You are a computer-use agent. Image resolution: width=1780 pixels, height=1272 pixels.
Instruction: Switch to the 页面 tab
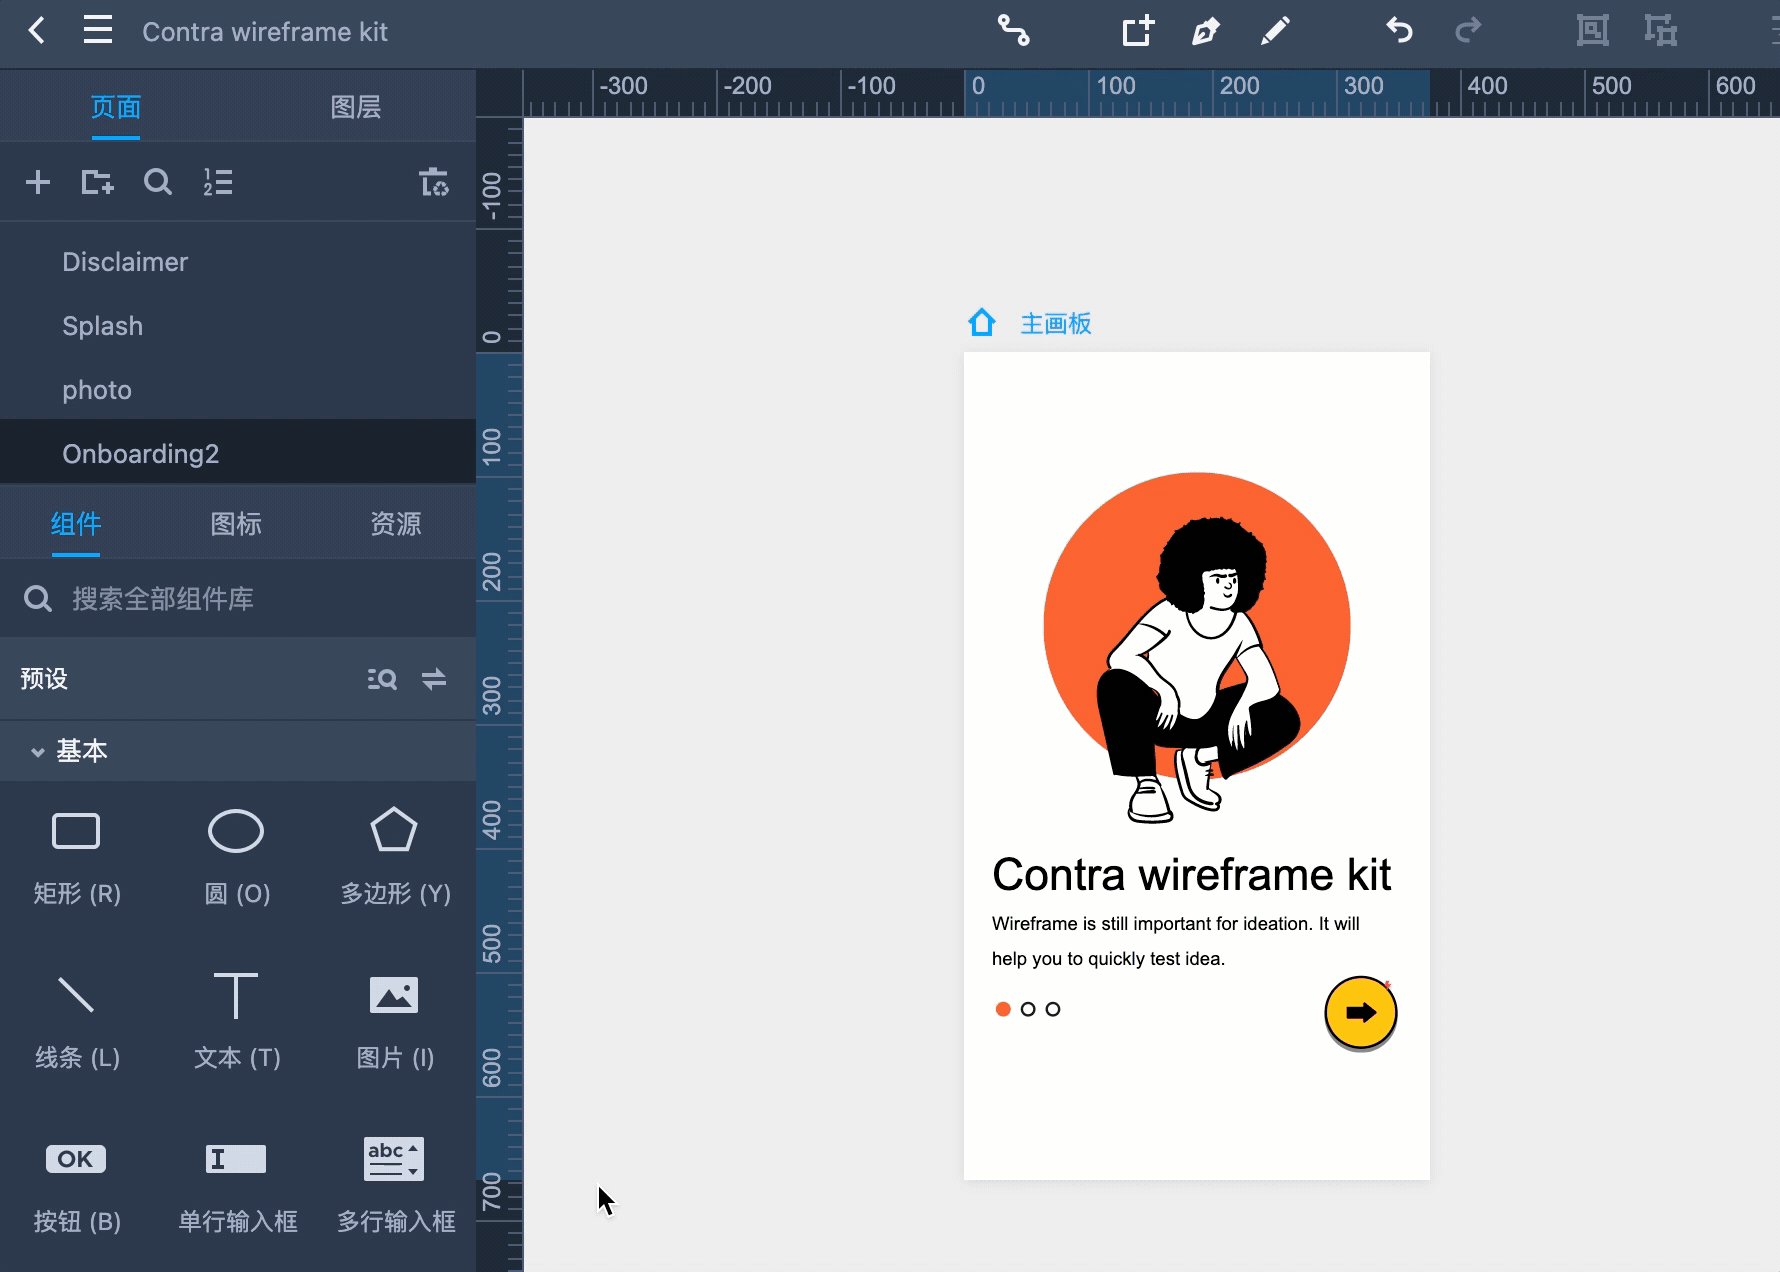tap(116, 107)
